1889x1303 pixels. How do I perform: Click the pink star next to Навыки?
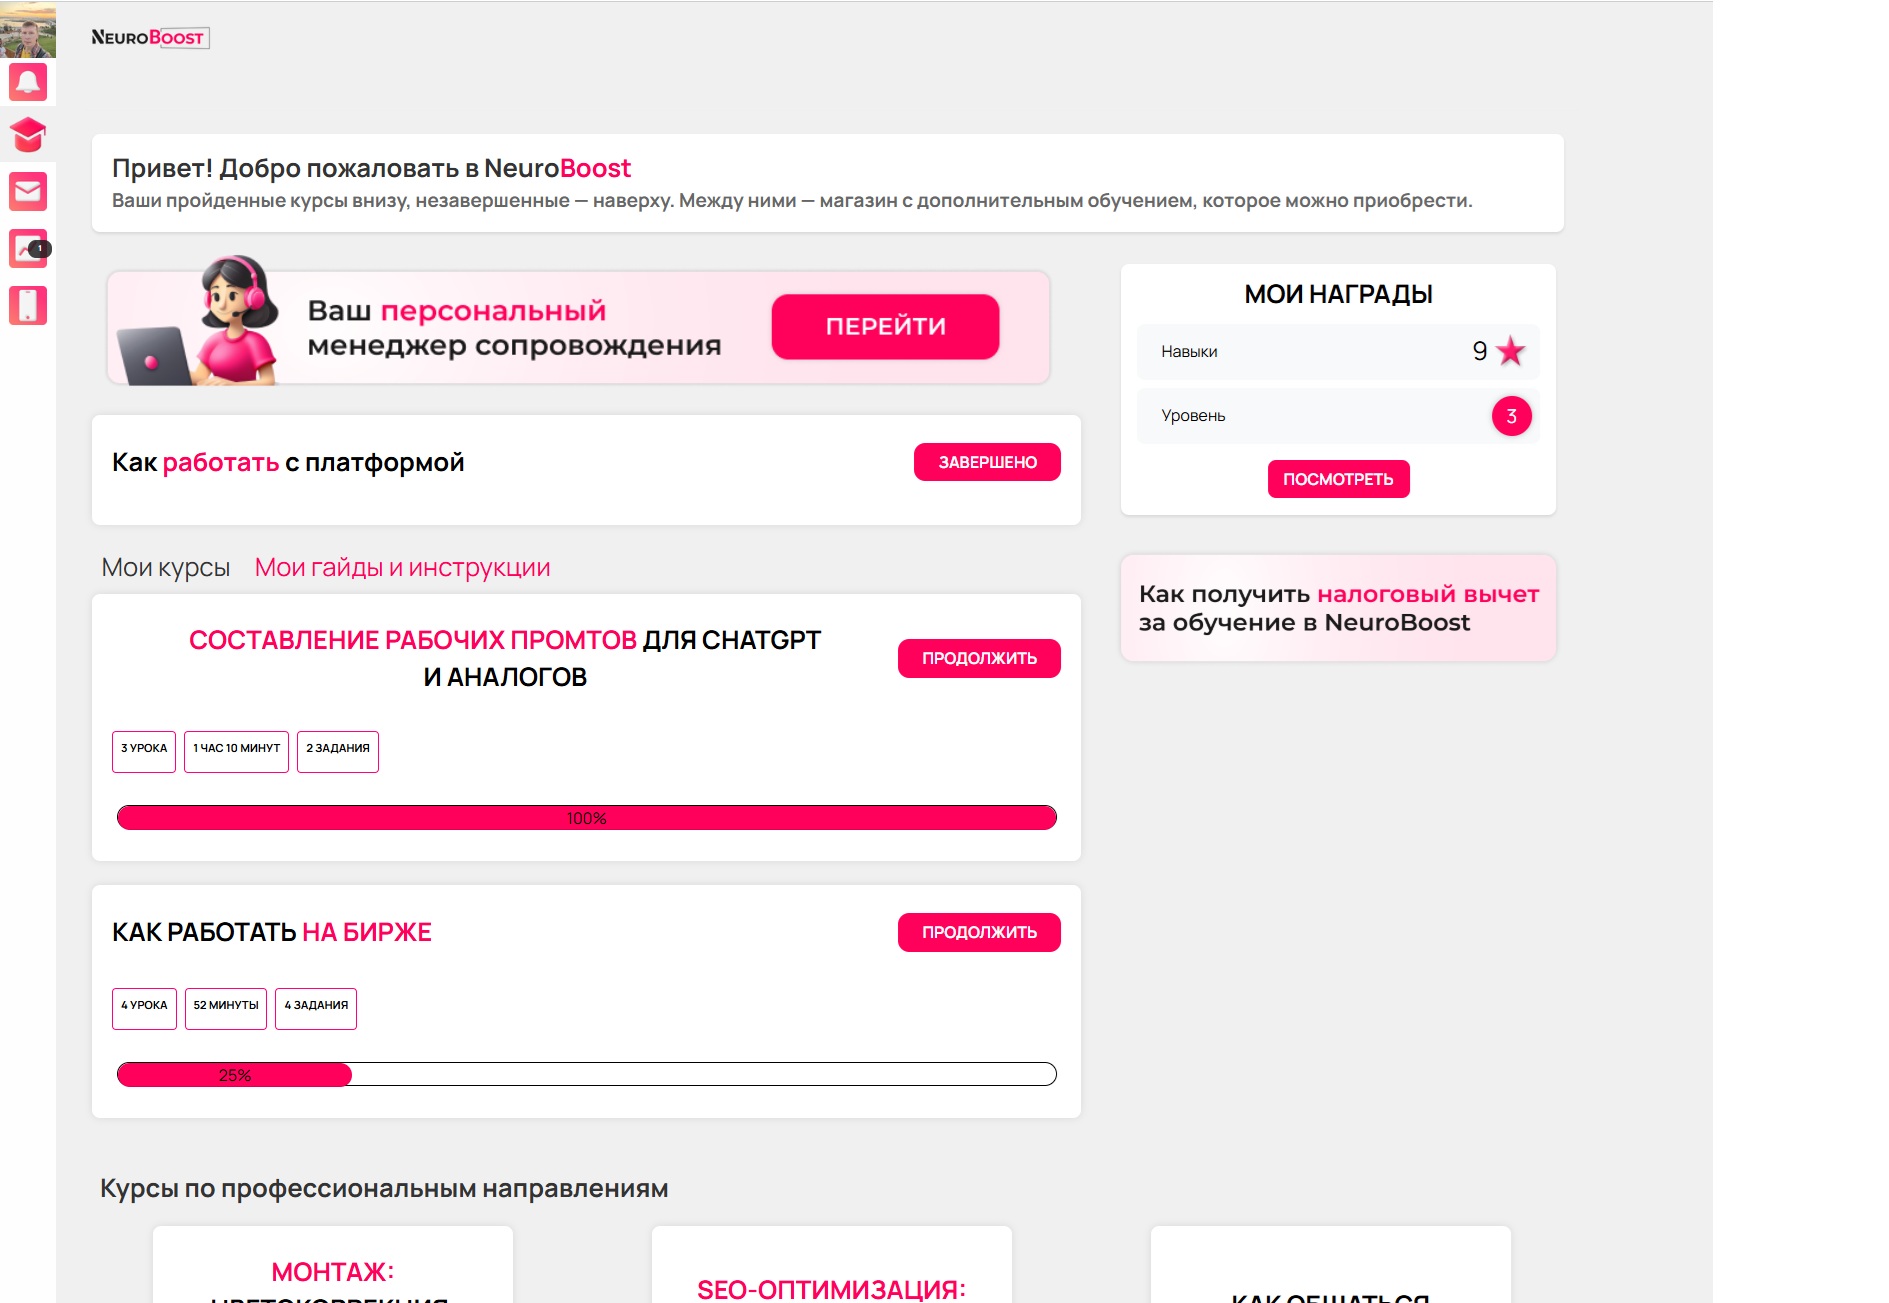1510,351
